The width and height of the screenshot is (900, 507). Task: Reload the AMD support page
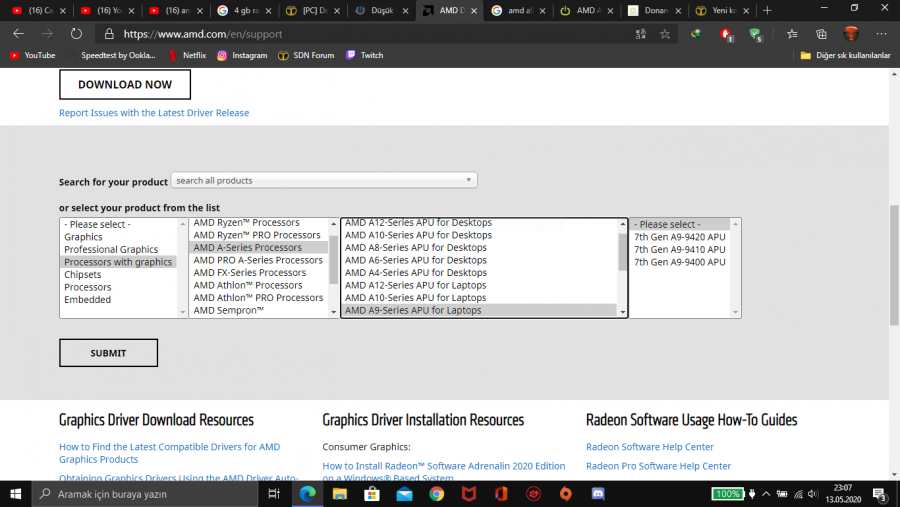(76, 34)
